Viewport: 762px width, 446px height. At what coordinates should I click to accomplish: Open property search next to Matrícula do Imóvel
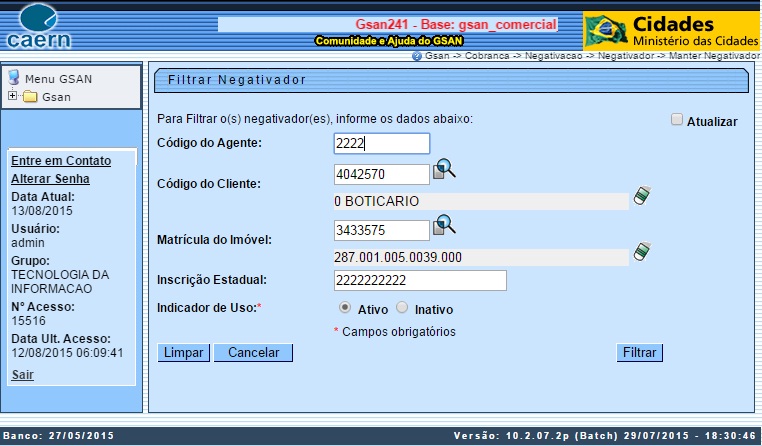(x=444, y=227)
